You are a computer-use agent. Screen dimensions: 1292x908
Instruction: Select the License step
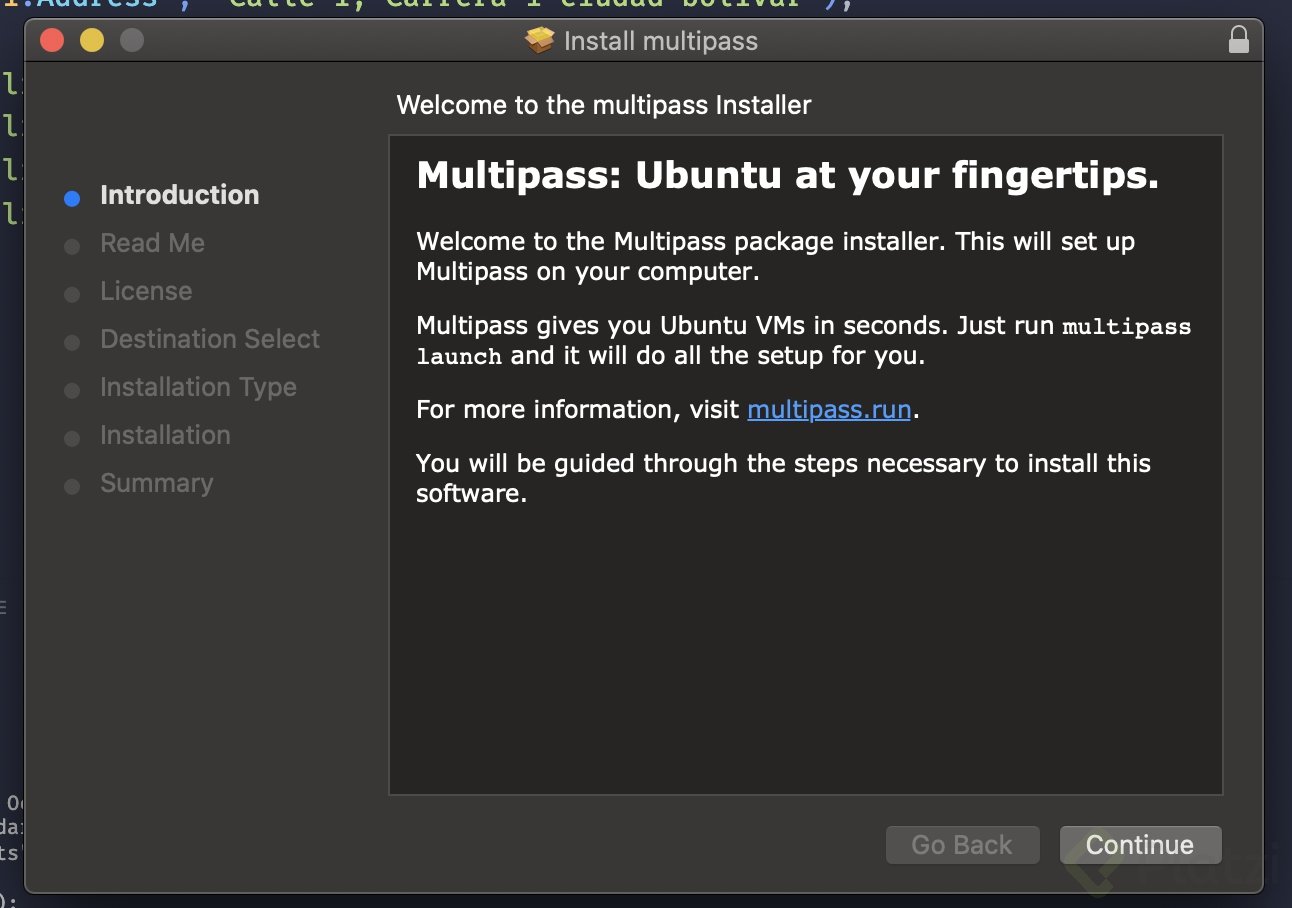pyautogui.click(x=146, y=291)
